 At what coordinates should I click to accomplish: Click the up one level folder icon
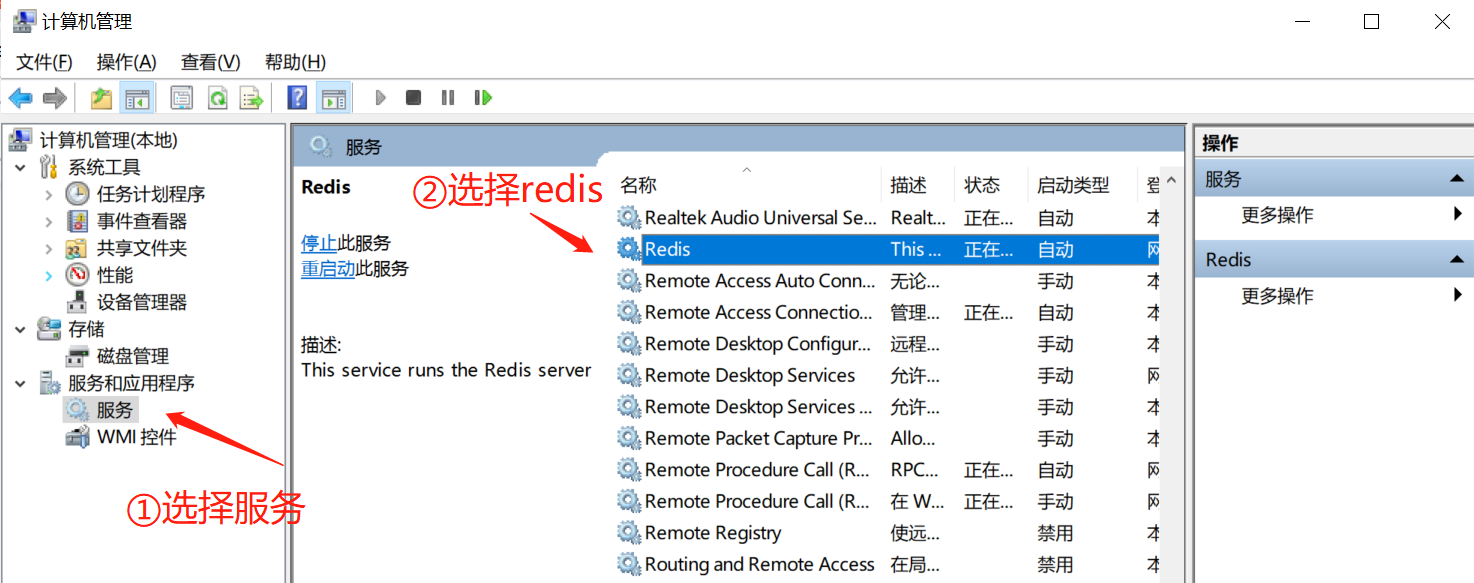101,97
